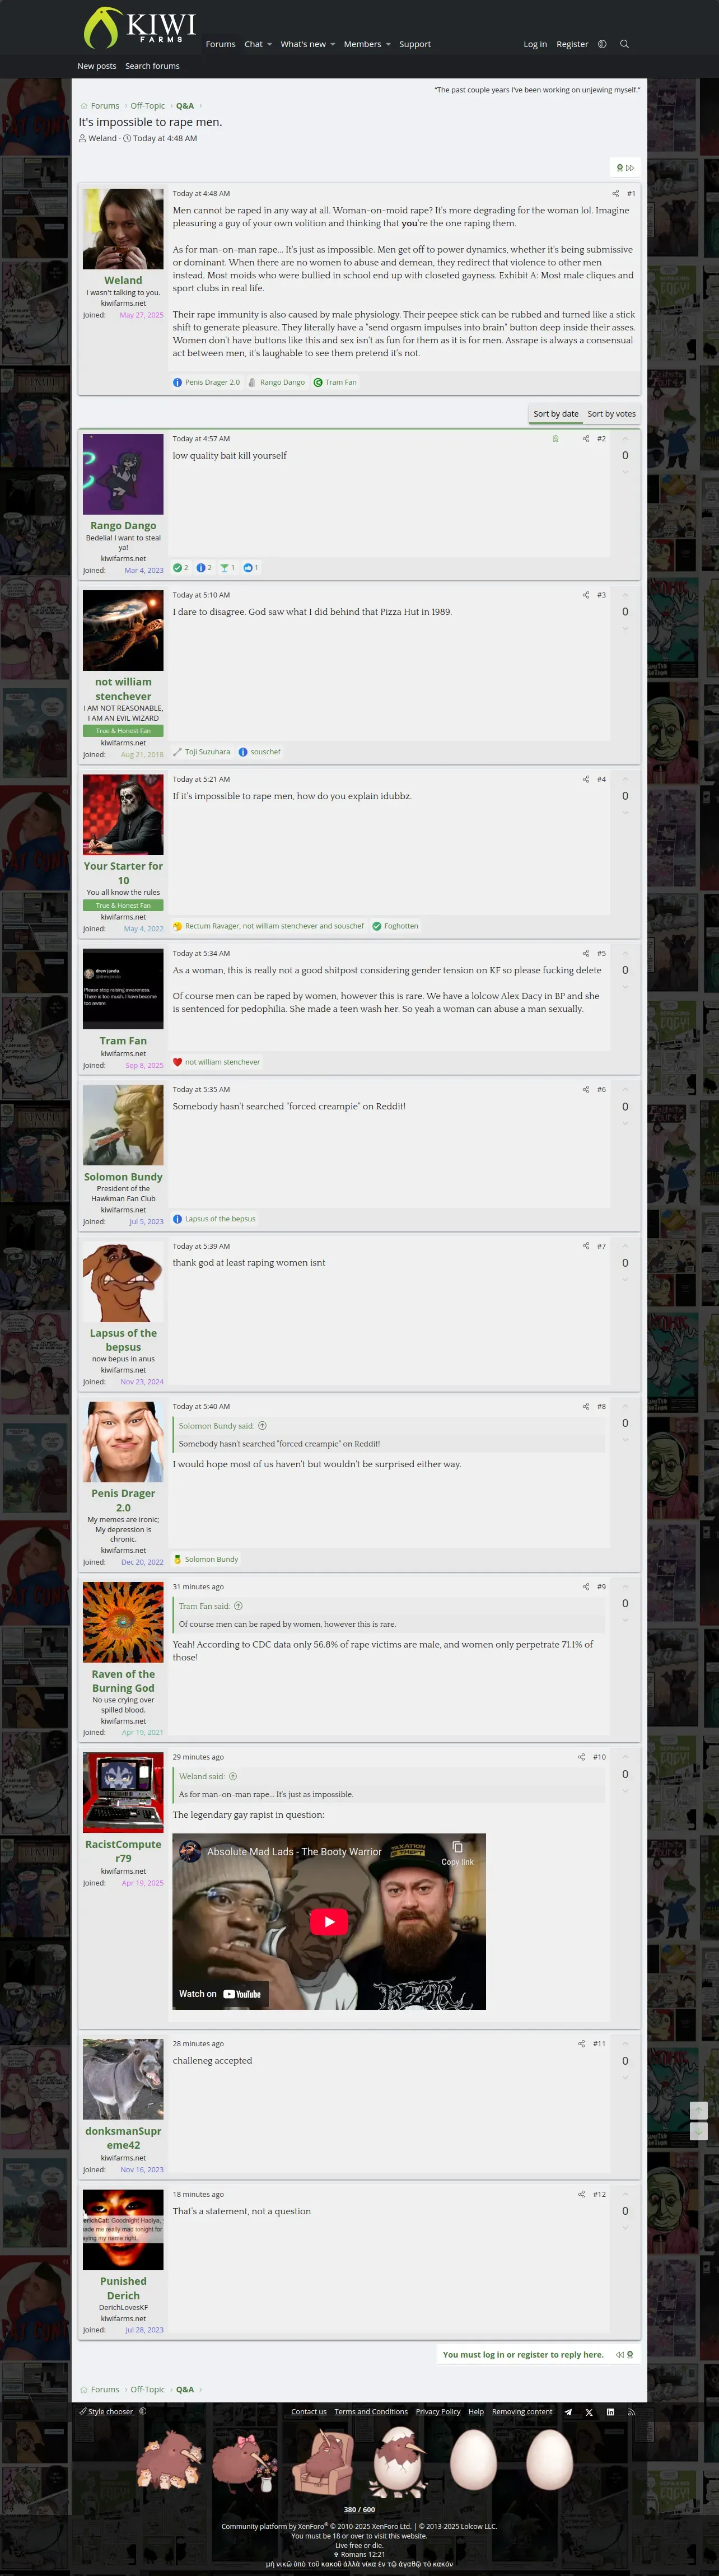Open the Contact us footer link
The height and width of the screenshot is (2576, 719).
pyautogui.click(x=308, y=2411)
